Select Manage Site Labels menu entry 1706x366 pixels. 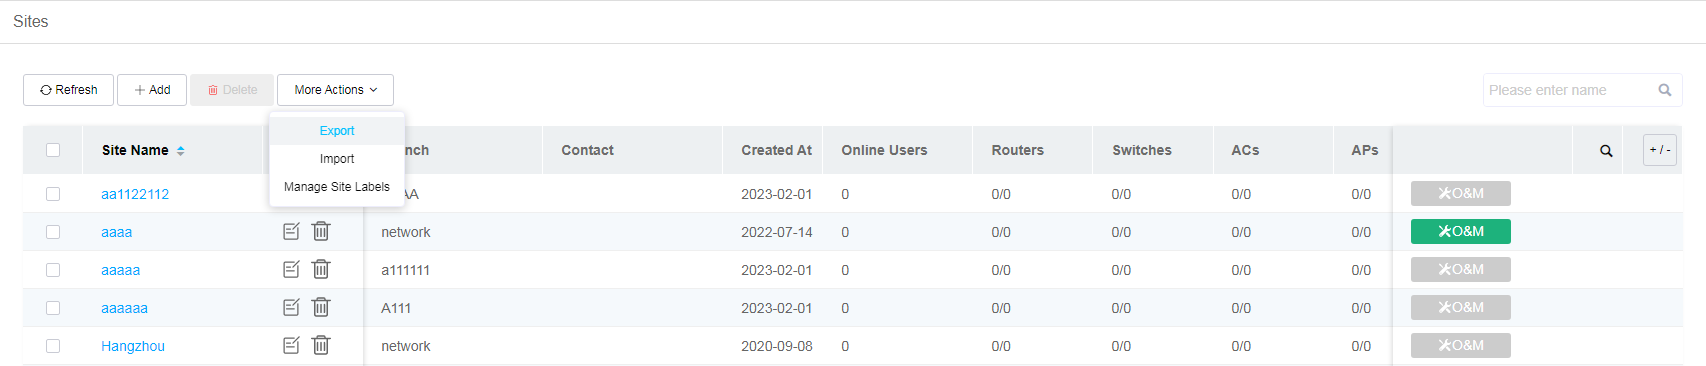(x=337, y=187)
